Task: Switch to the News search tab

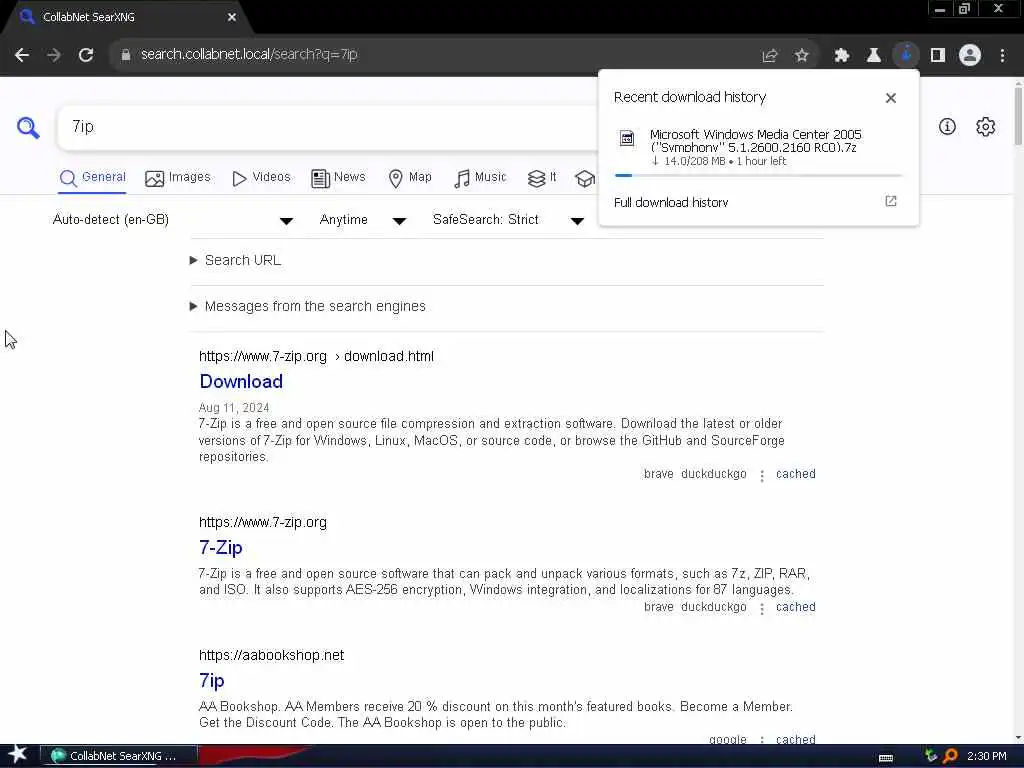Action: [338, 178]
